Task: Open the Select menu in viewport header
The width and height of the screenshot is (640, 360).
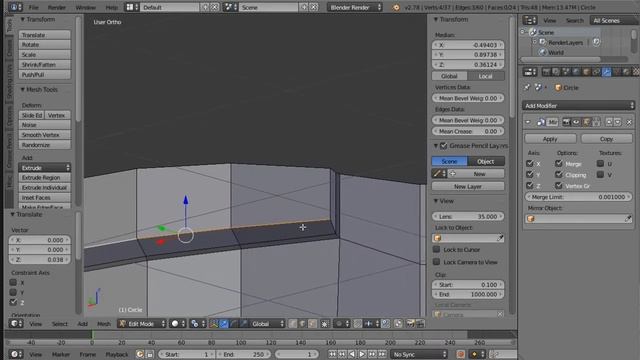Action: (60, 324)
